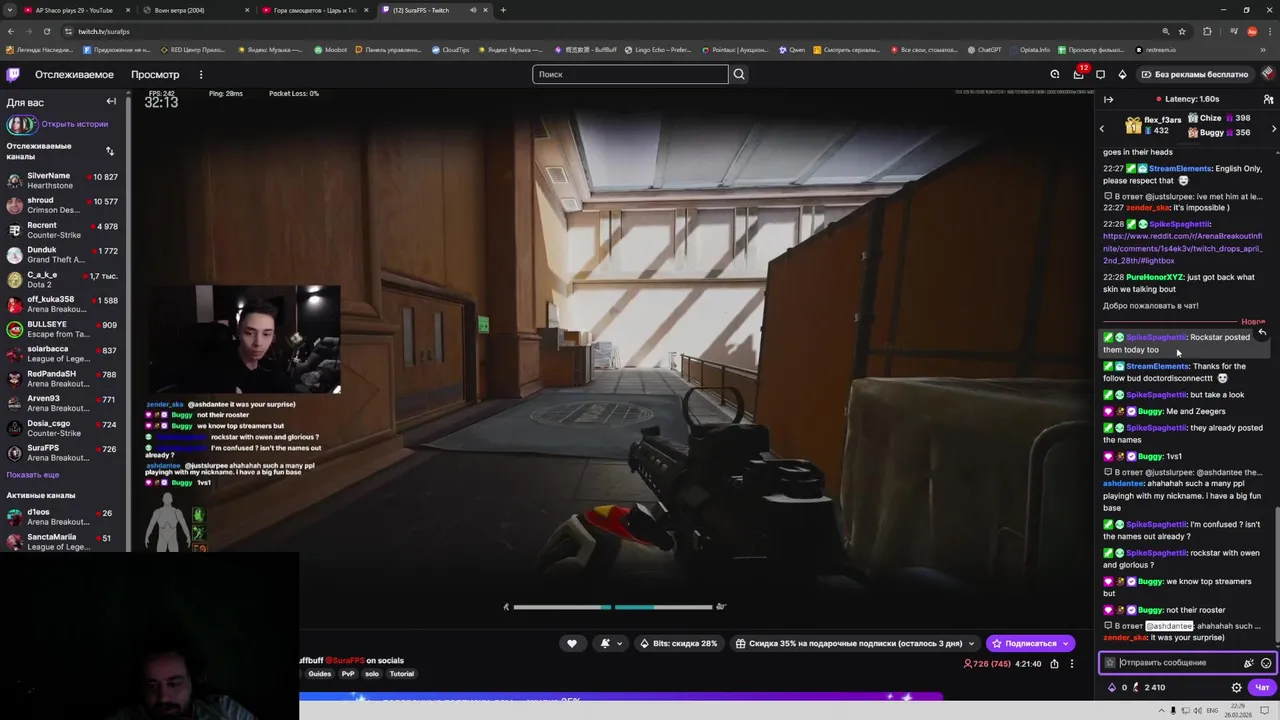The width and height of the screenshot is (1280, 720).
Task: Click the search magnifier button
Action: click(739, 74)
